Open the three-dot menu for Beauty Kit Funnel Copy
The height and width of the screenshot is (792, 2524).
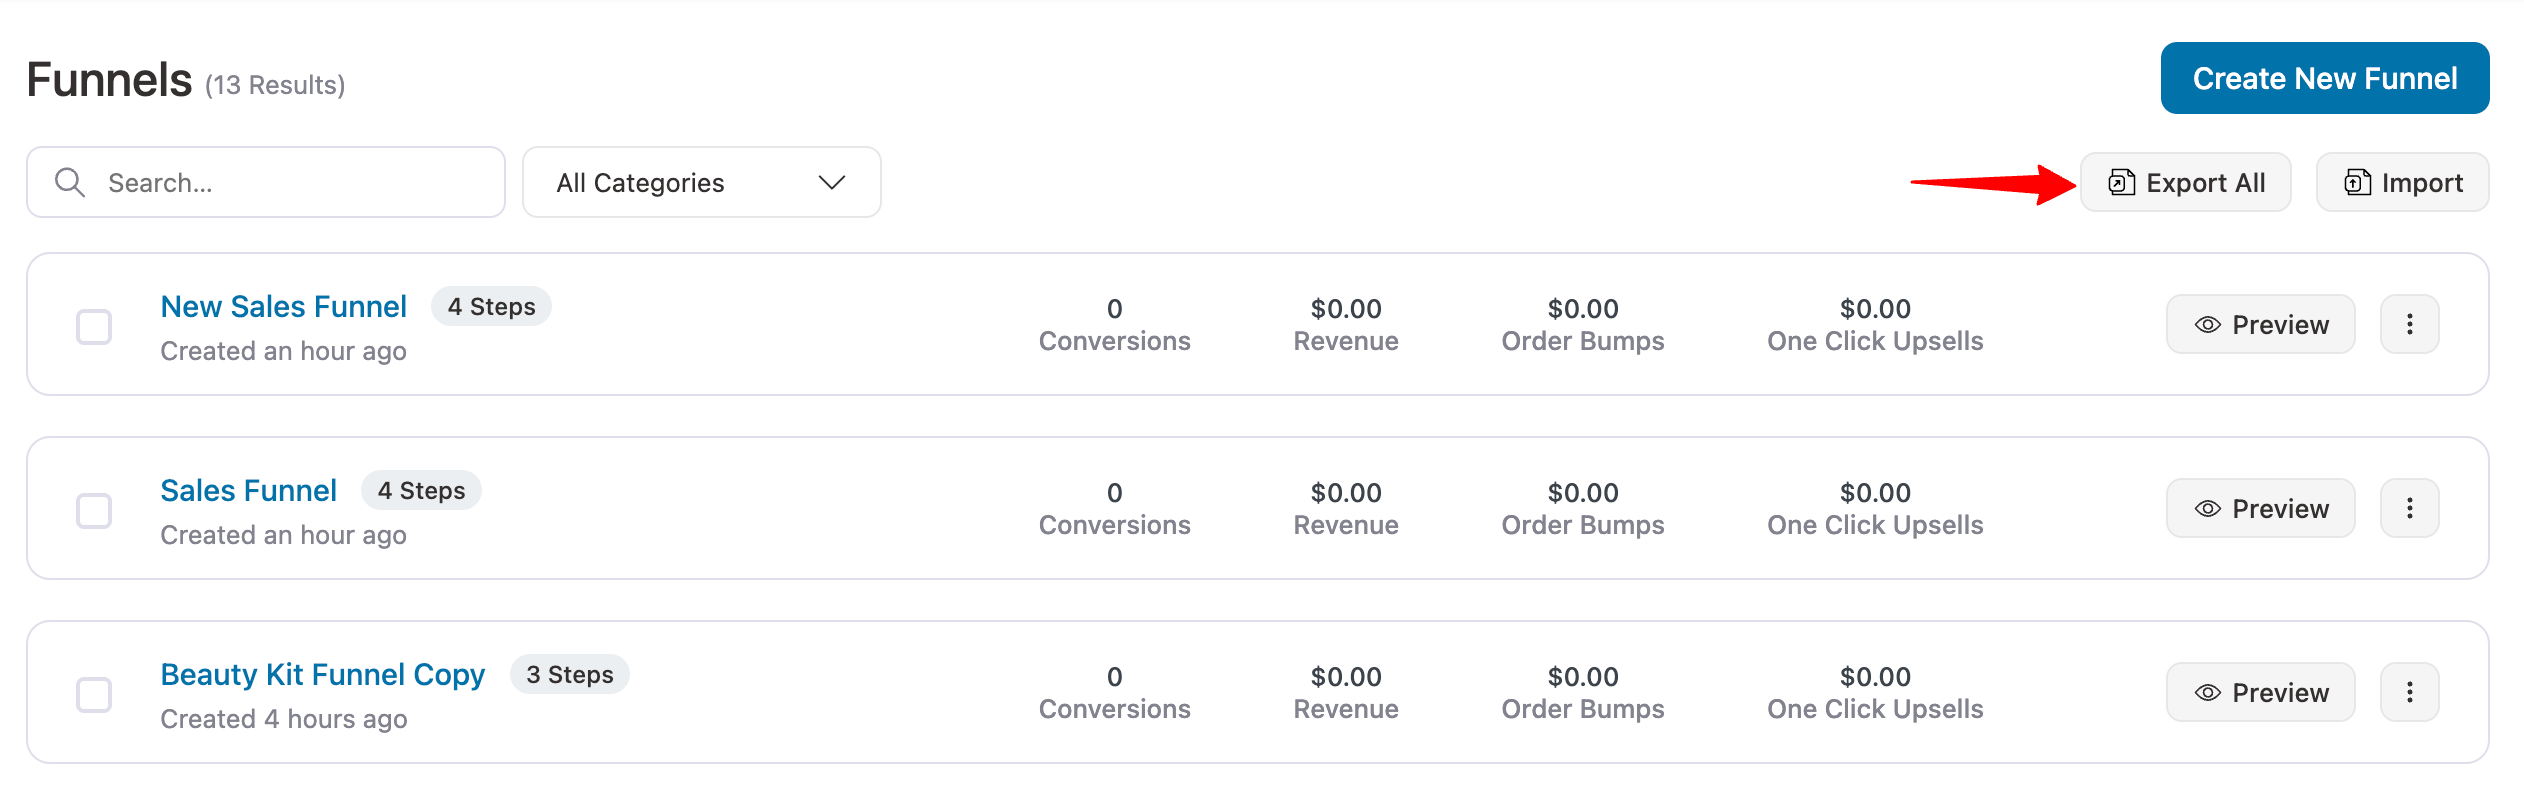[2409, 692]
